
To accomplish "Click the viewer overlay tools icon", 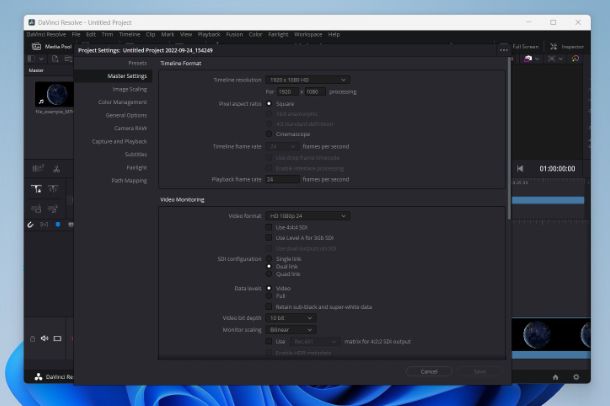I will pyautogui.click(x=551, y=59).
